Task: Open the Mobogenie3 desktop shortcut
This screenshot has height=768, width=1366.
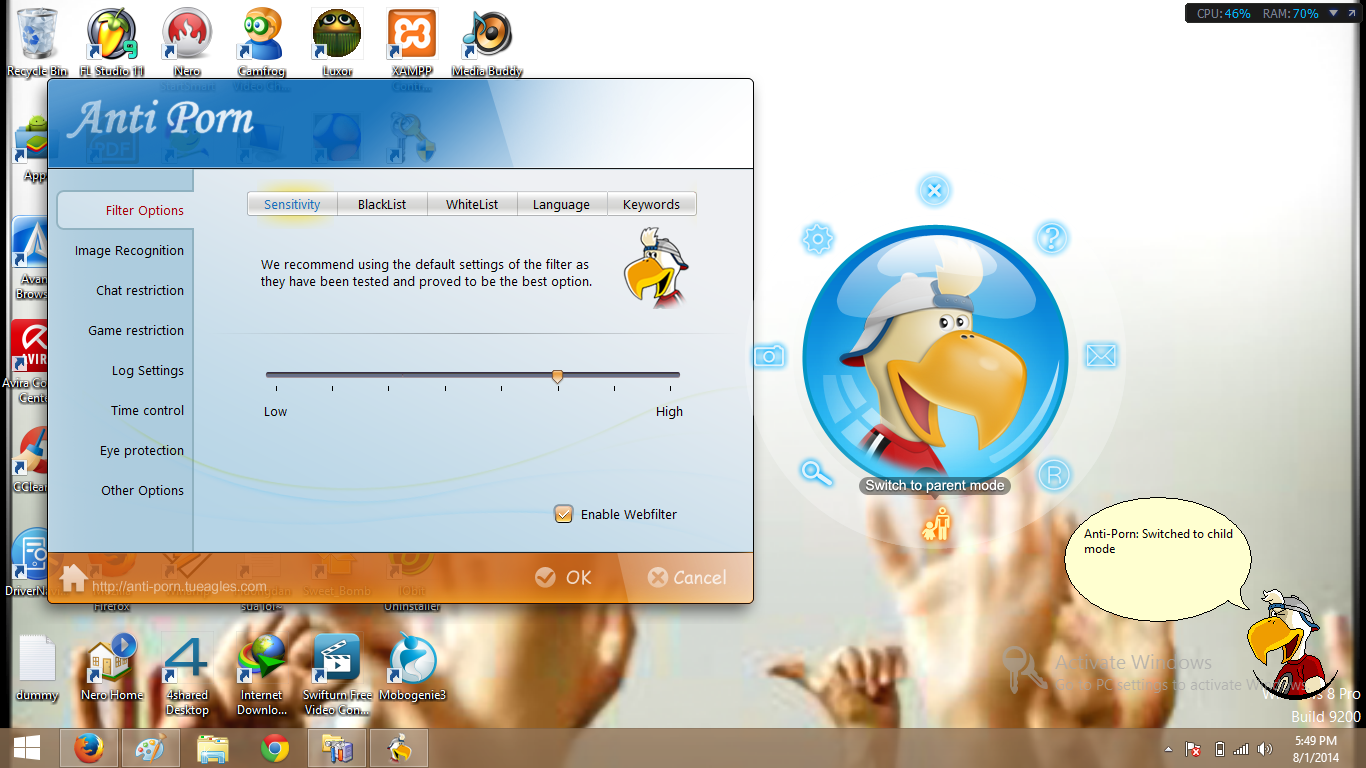Action: 412,668
